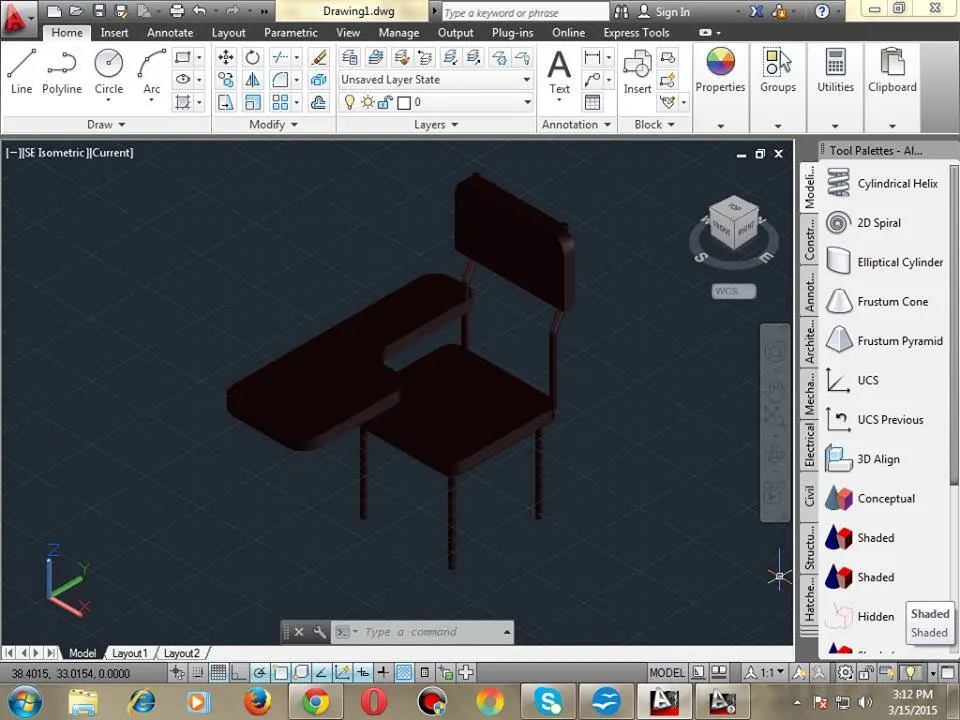Click the Move tool in Modify panel
The height and width of the screenshot is (720, 960).
pos(225,58)
